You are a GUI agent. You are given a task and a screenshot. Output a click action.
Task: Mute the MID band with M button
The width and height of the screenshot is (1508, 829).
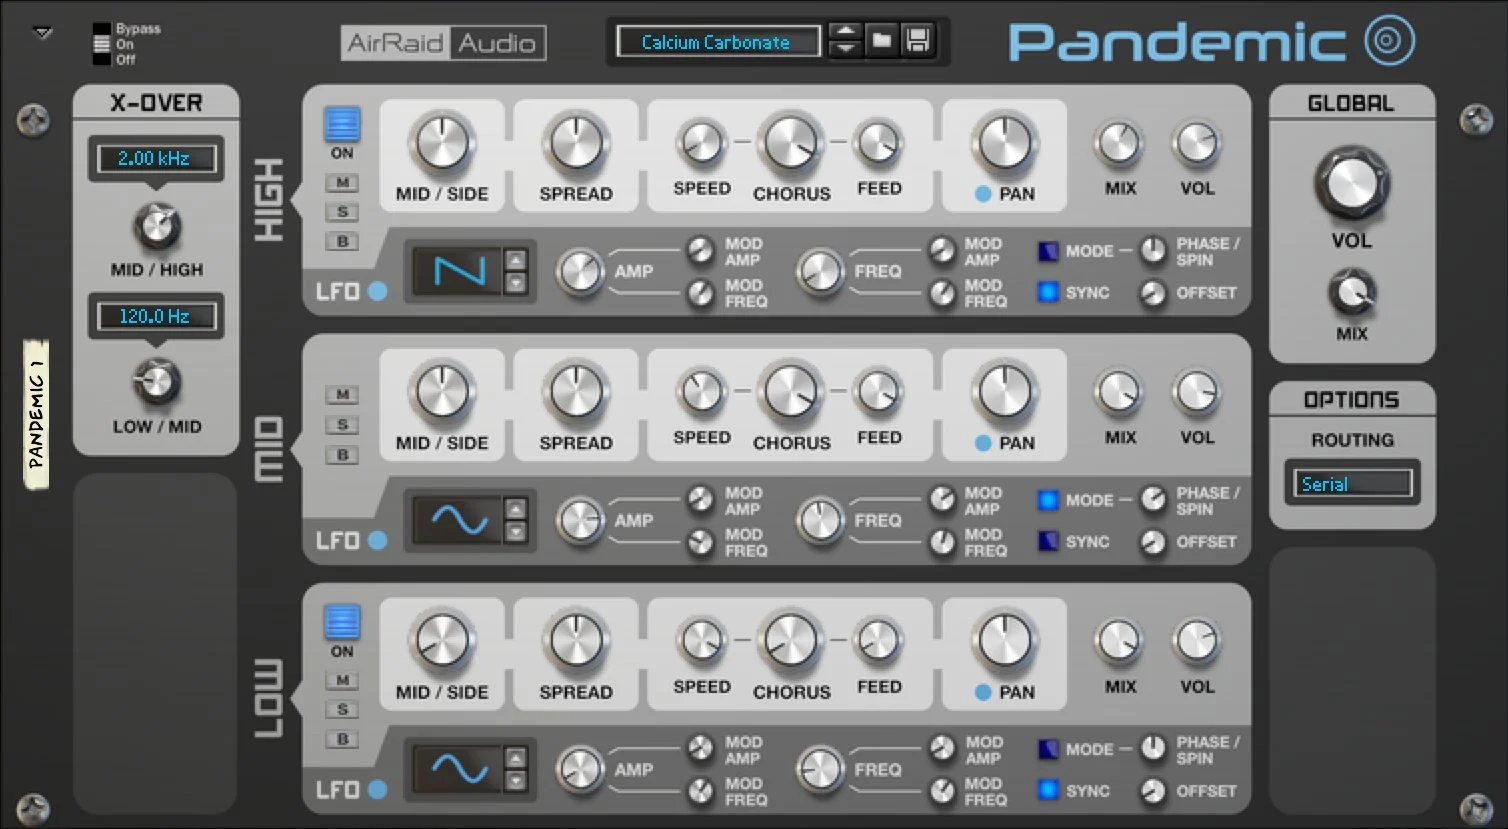click(x=342, y=395)
